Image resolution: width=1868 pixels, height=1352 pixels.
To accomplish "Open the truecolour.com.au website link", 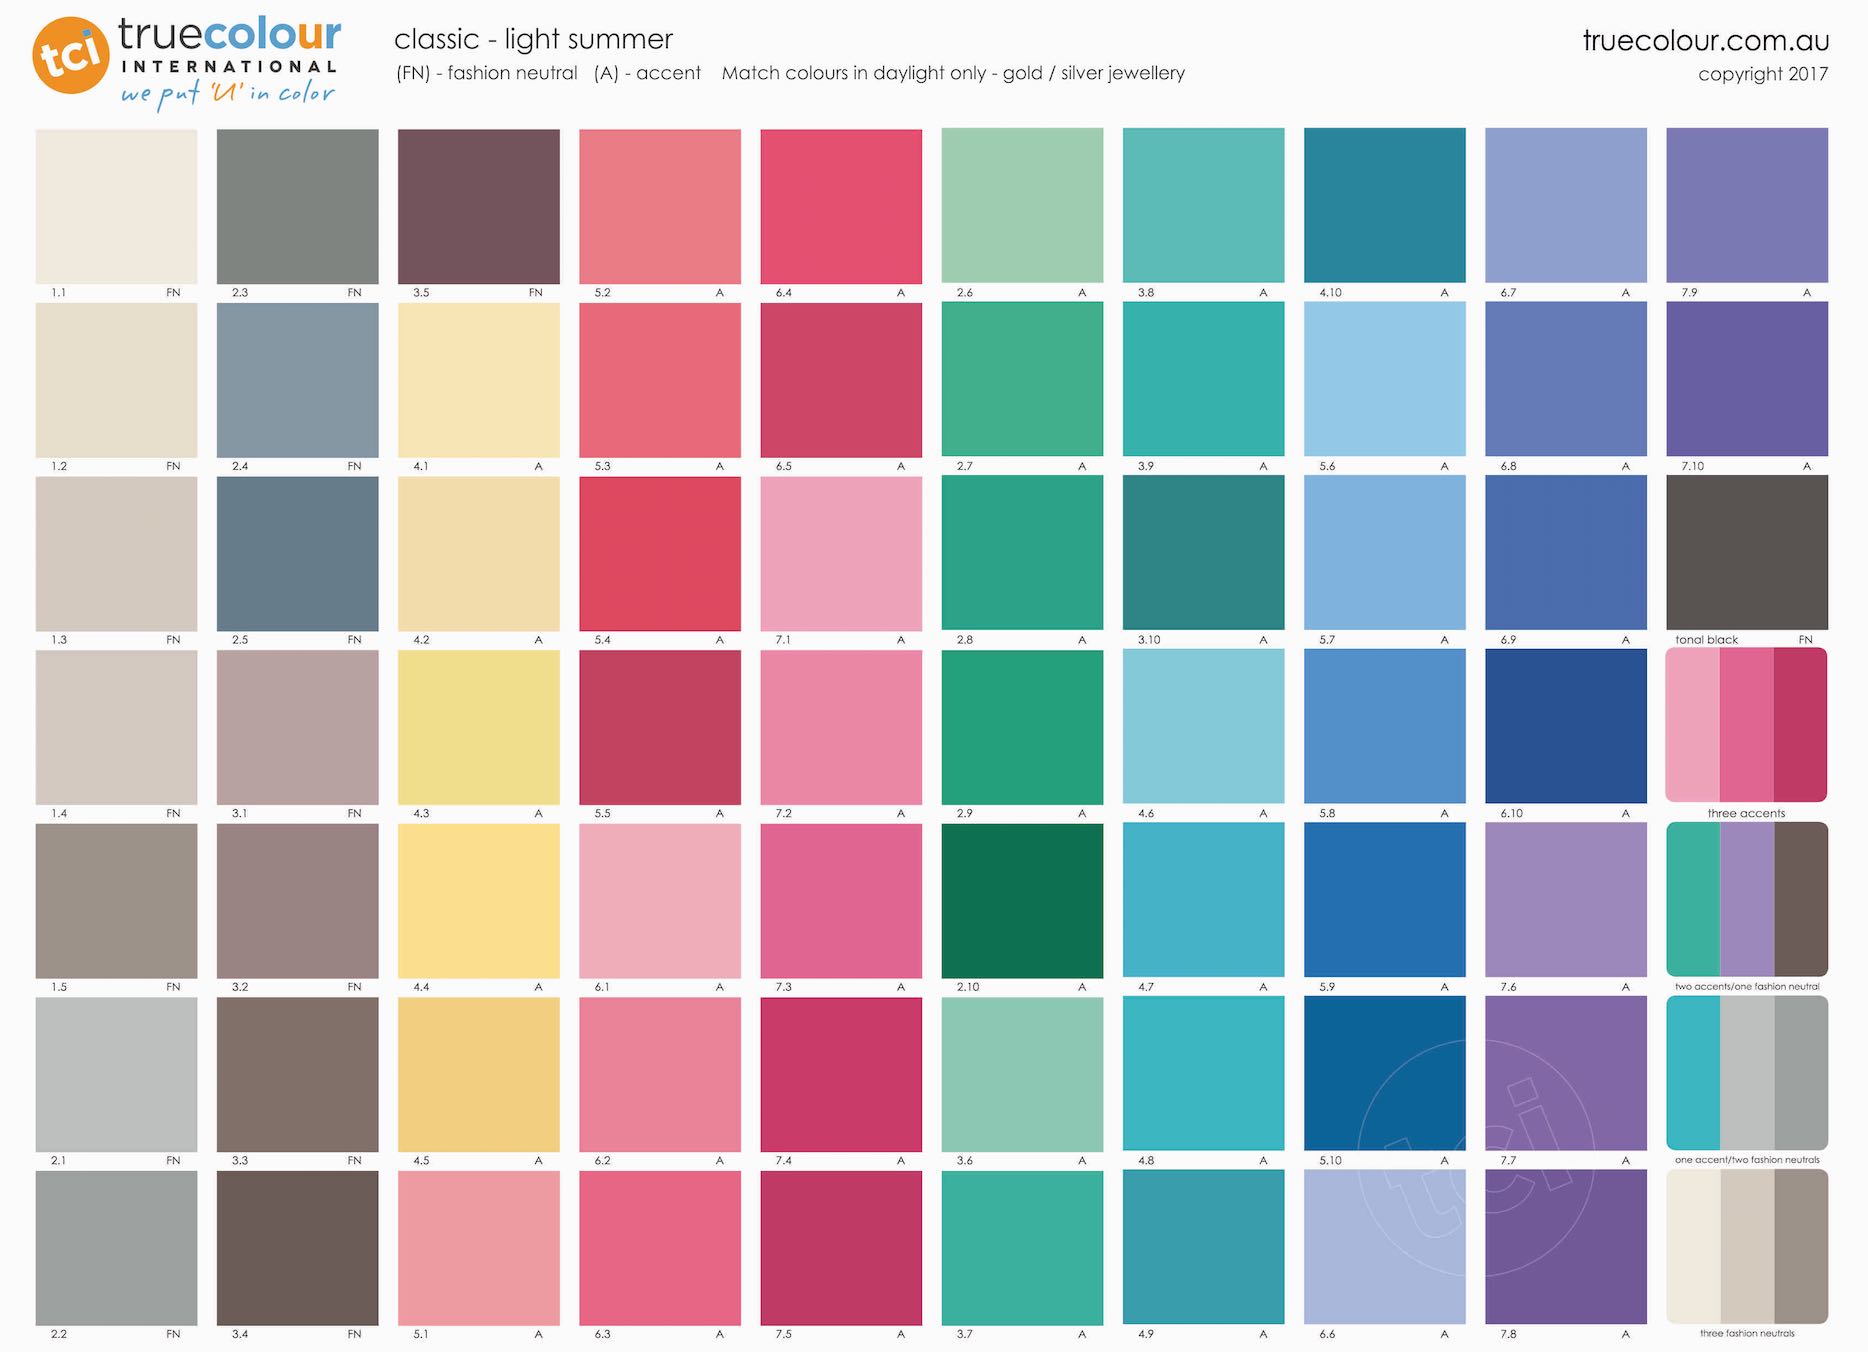I will coord(1705,40).
